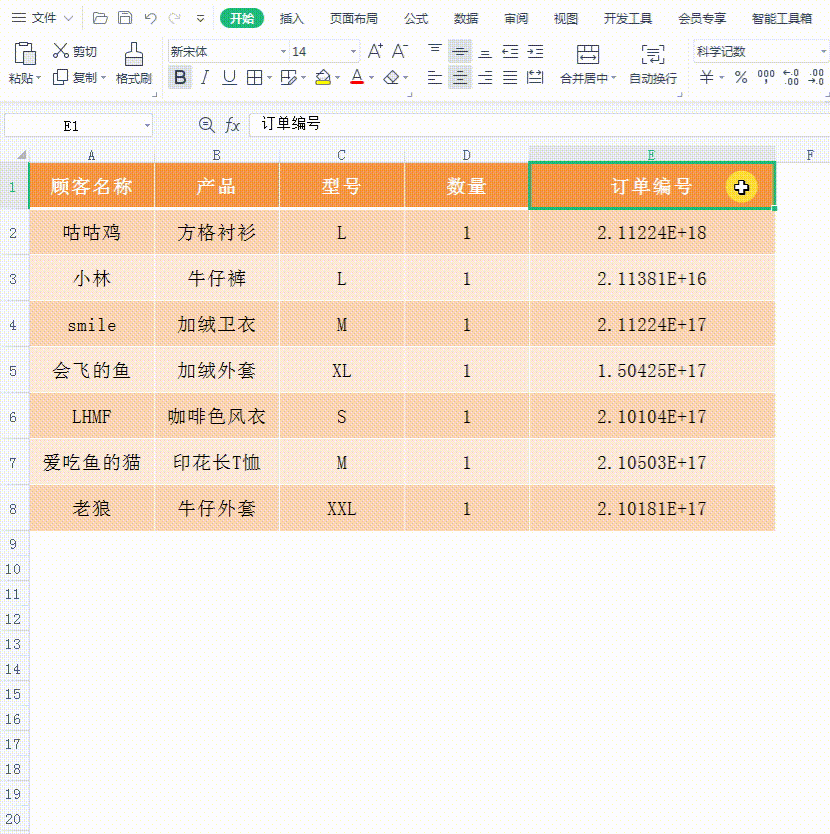Click the Percent style icon
The height and width of the screenshot is (834, 830).
pyautogui.click(x=741, y=76)
